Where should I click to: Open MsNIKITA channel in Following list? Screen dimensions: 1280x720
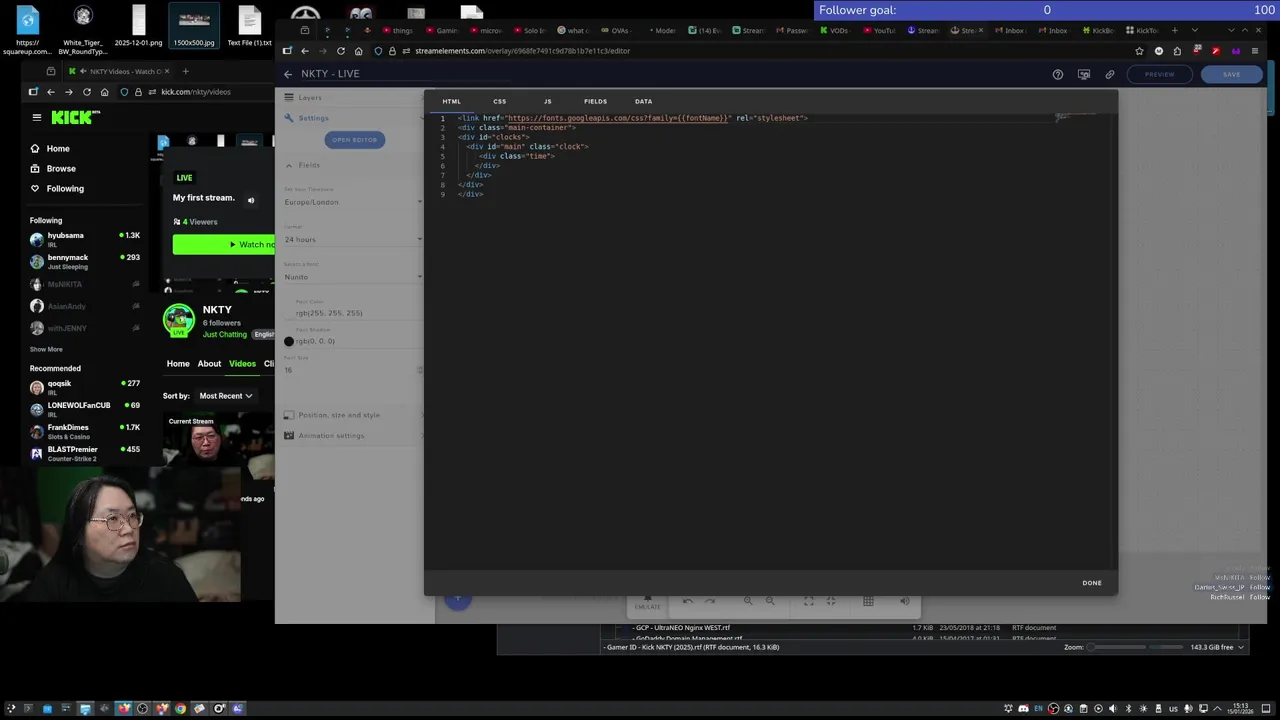(x=85, y=284)
